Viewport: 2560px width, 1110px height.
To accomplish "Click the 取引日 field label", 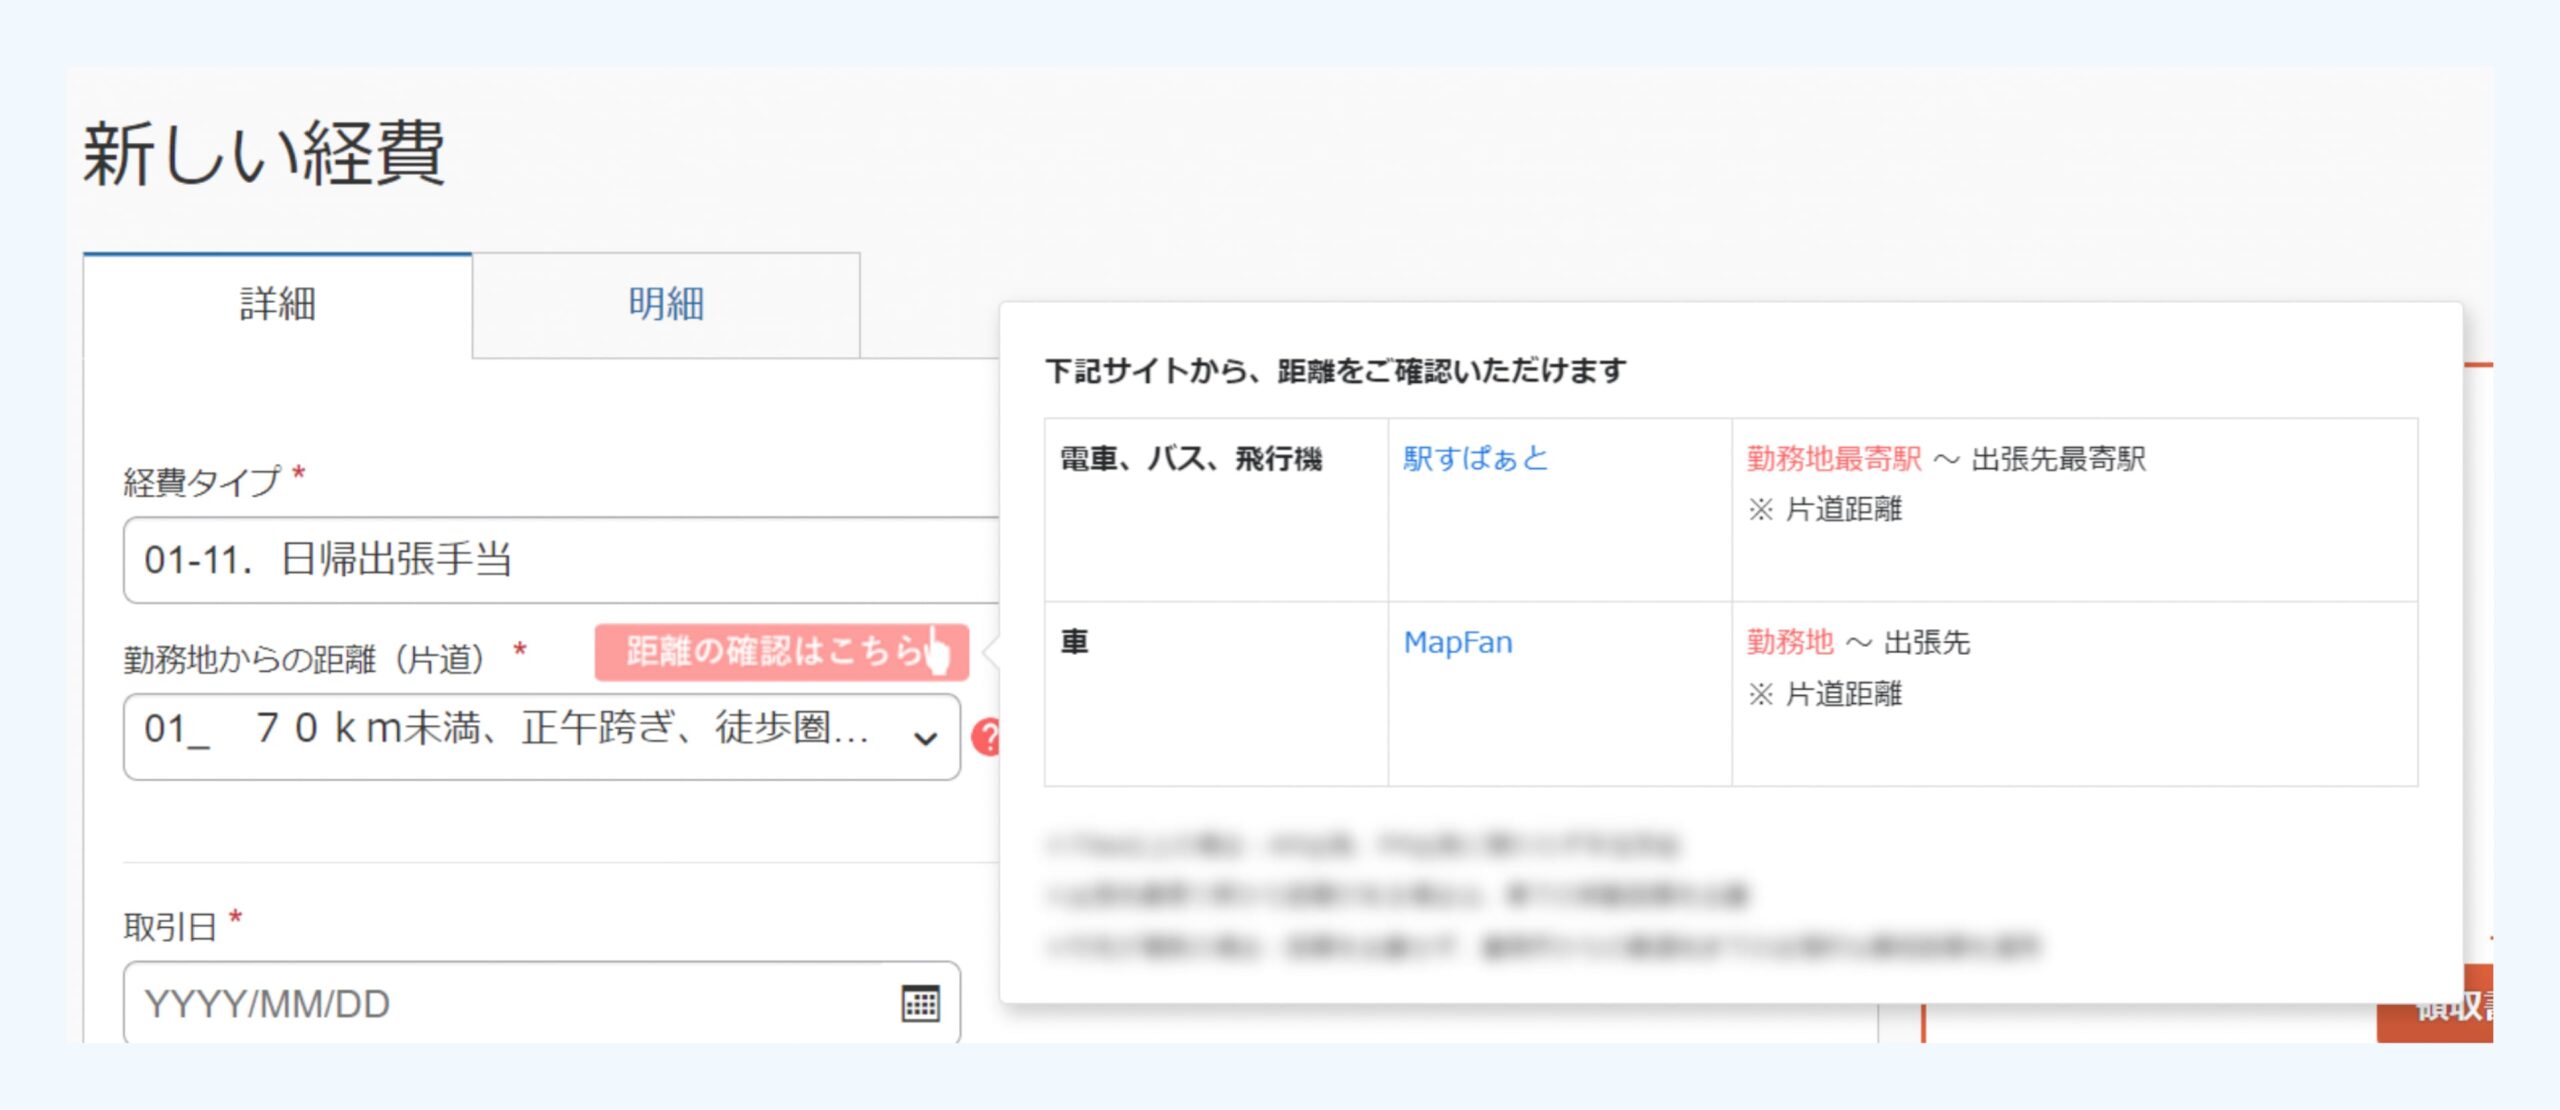I will (170, 926).
